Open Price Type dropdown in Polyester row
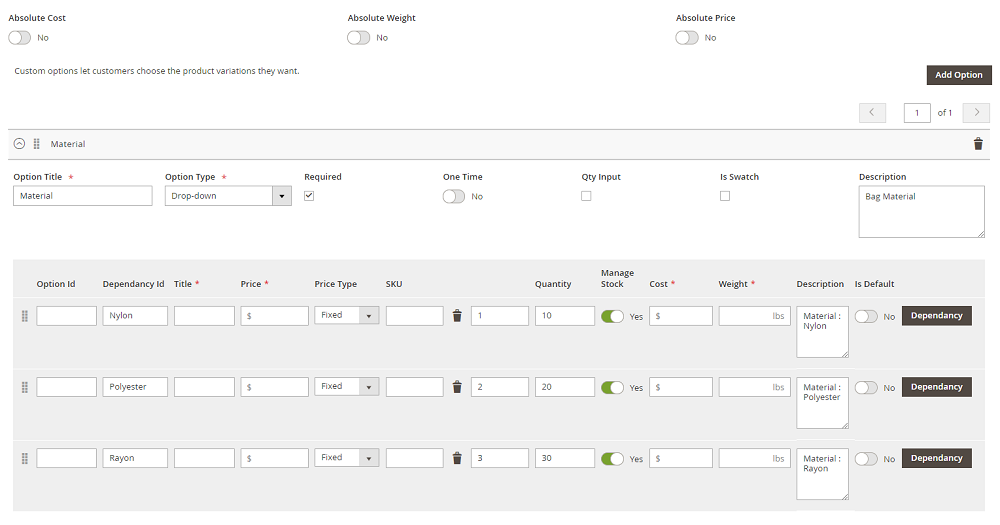 pos(346,387)
